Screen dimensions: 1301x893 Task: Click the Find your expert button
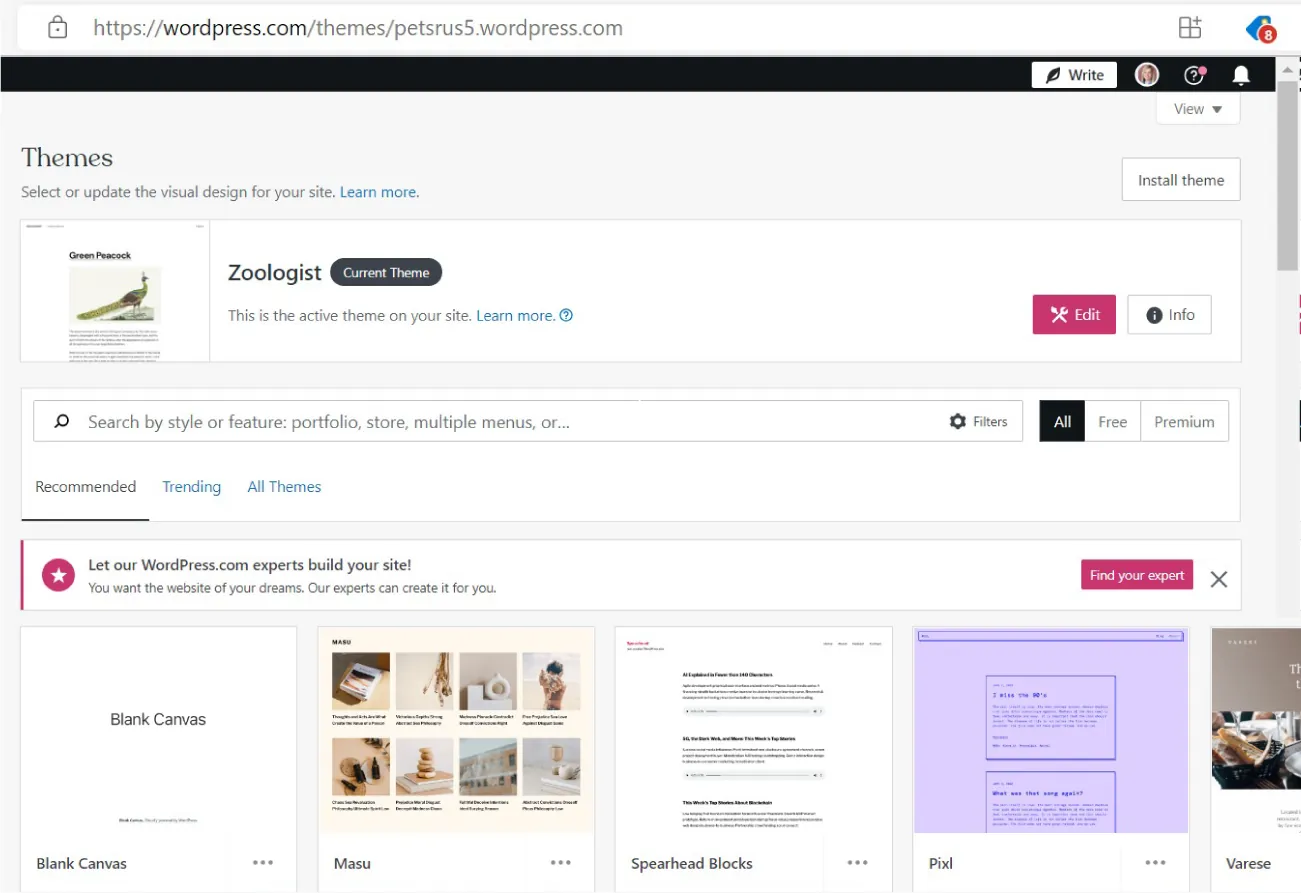[1136, 575]
